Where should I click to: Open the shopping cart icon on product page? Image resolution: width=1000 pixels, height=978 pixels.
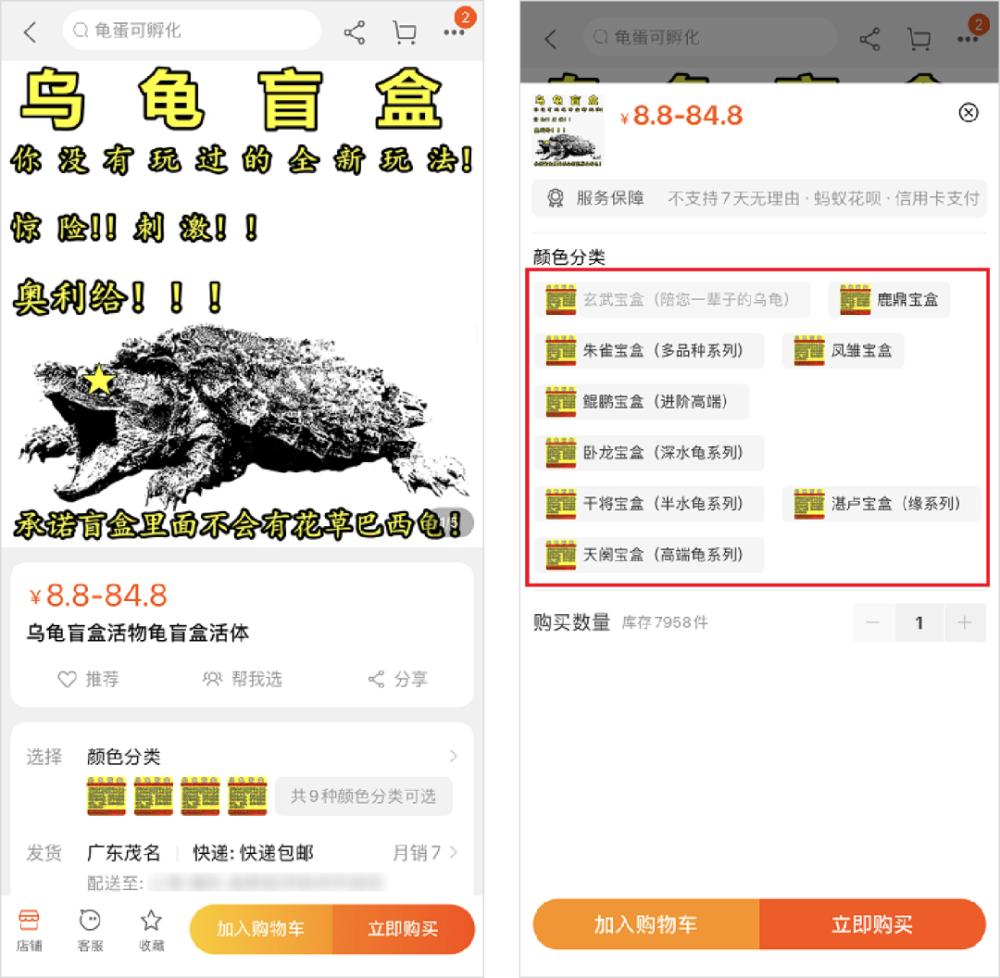[404, 32]
